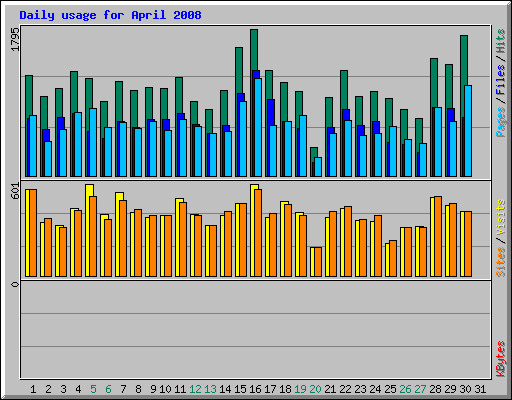Viewport: 512px width, 400px height.
Task: Click day 12 weekend label
Action: pyautogui.click(x=195, y=389)
